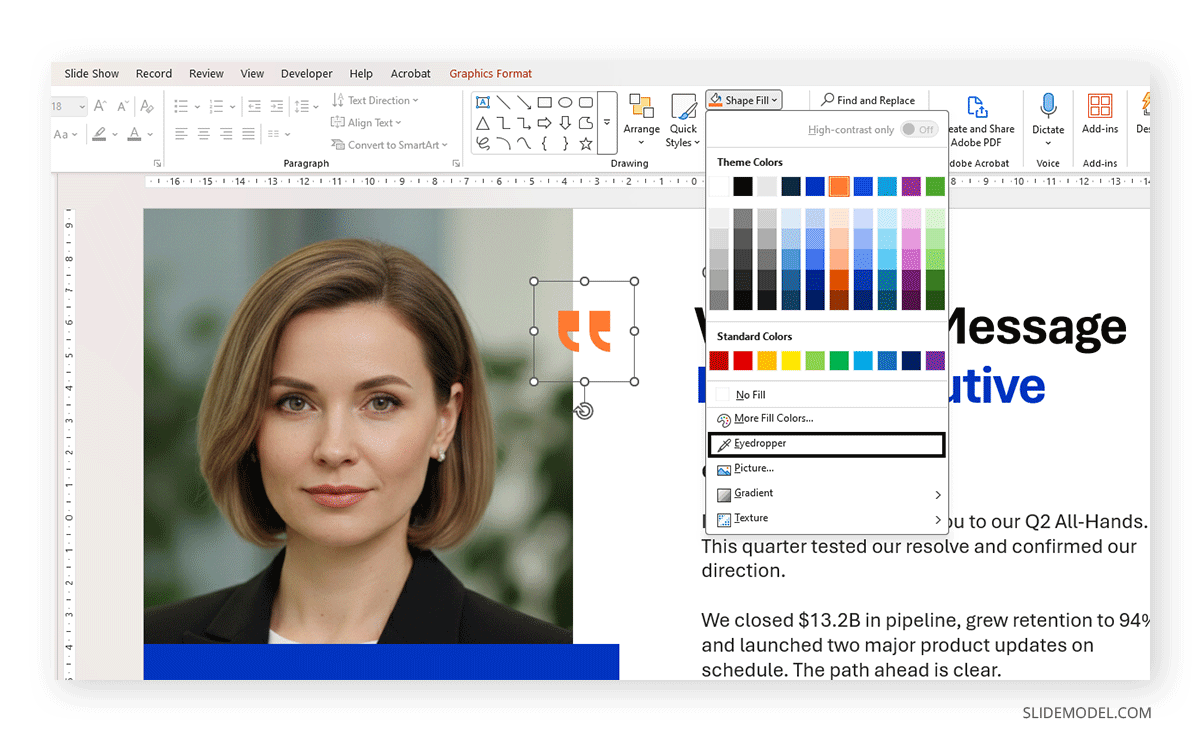This screenshot has height=743, width=1200.
Task: Open More Fill Colors
Action: pyautogui.click(x=826, y=419)
